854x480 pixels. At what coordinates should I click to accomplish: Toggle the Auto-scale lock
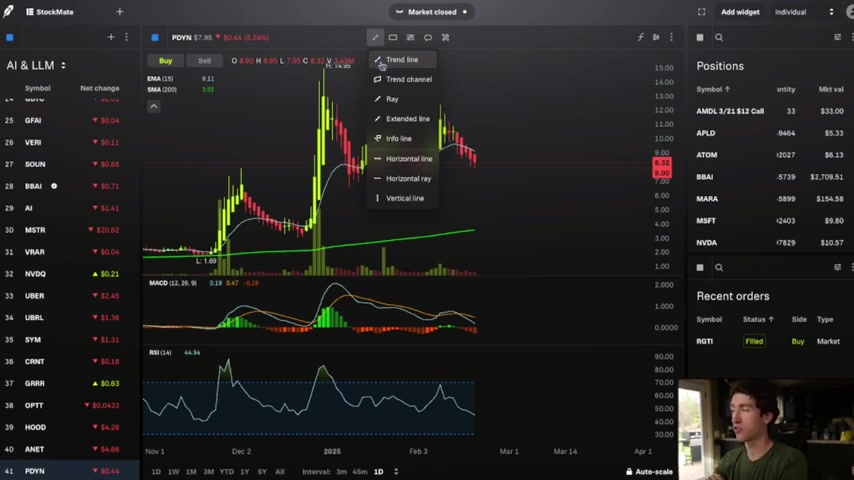(x=649, y=472)
